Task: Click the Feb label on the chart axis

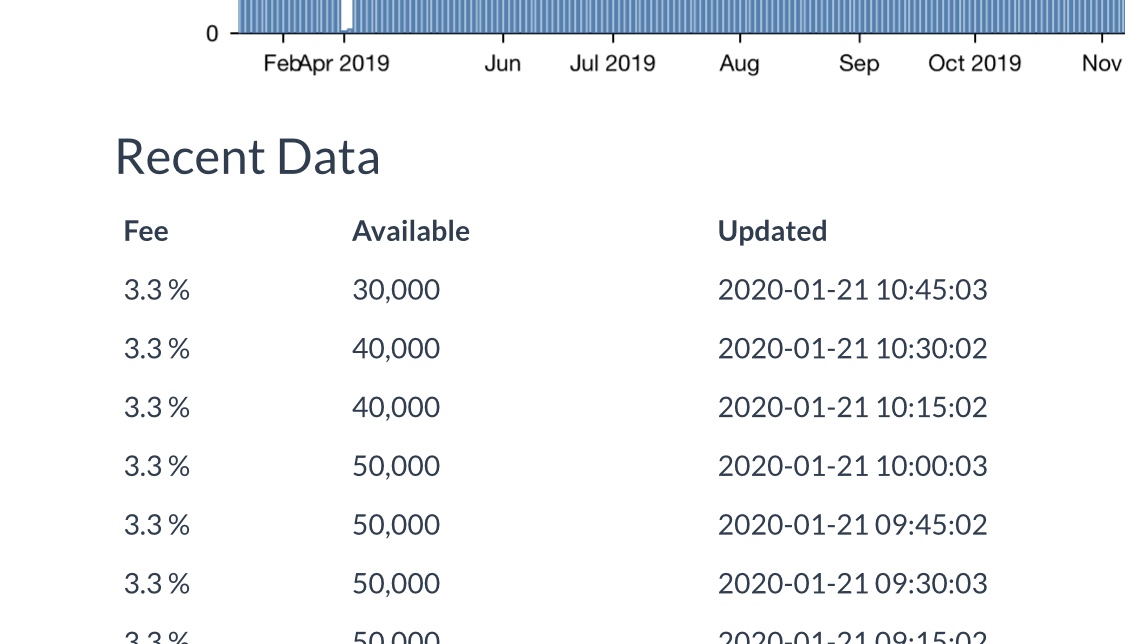Action: (x=282, y=63)
